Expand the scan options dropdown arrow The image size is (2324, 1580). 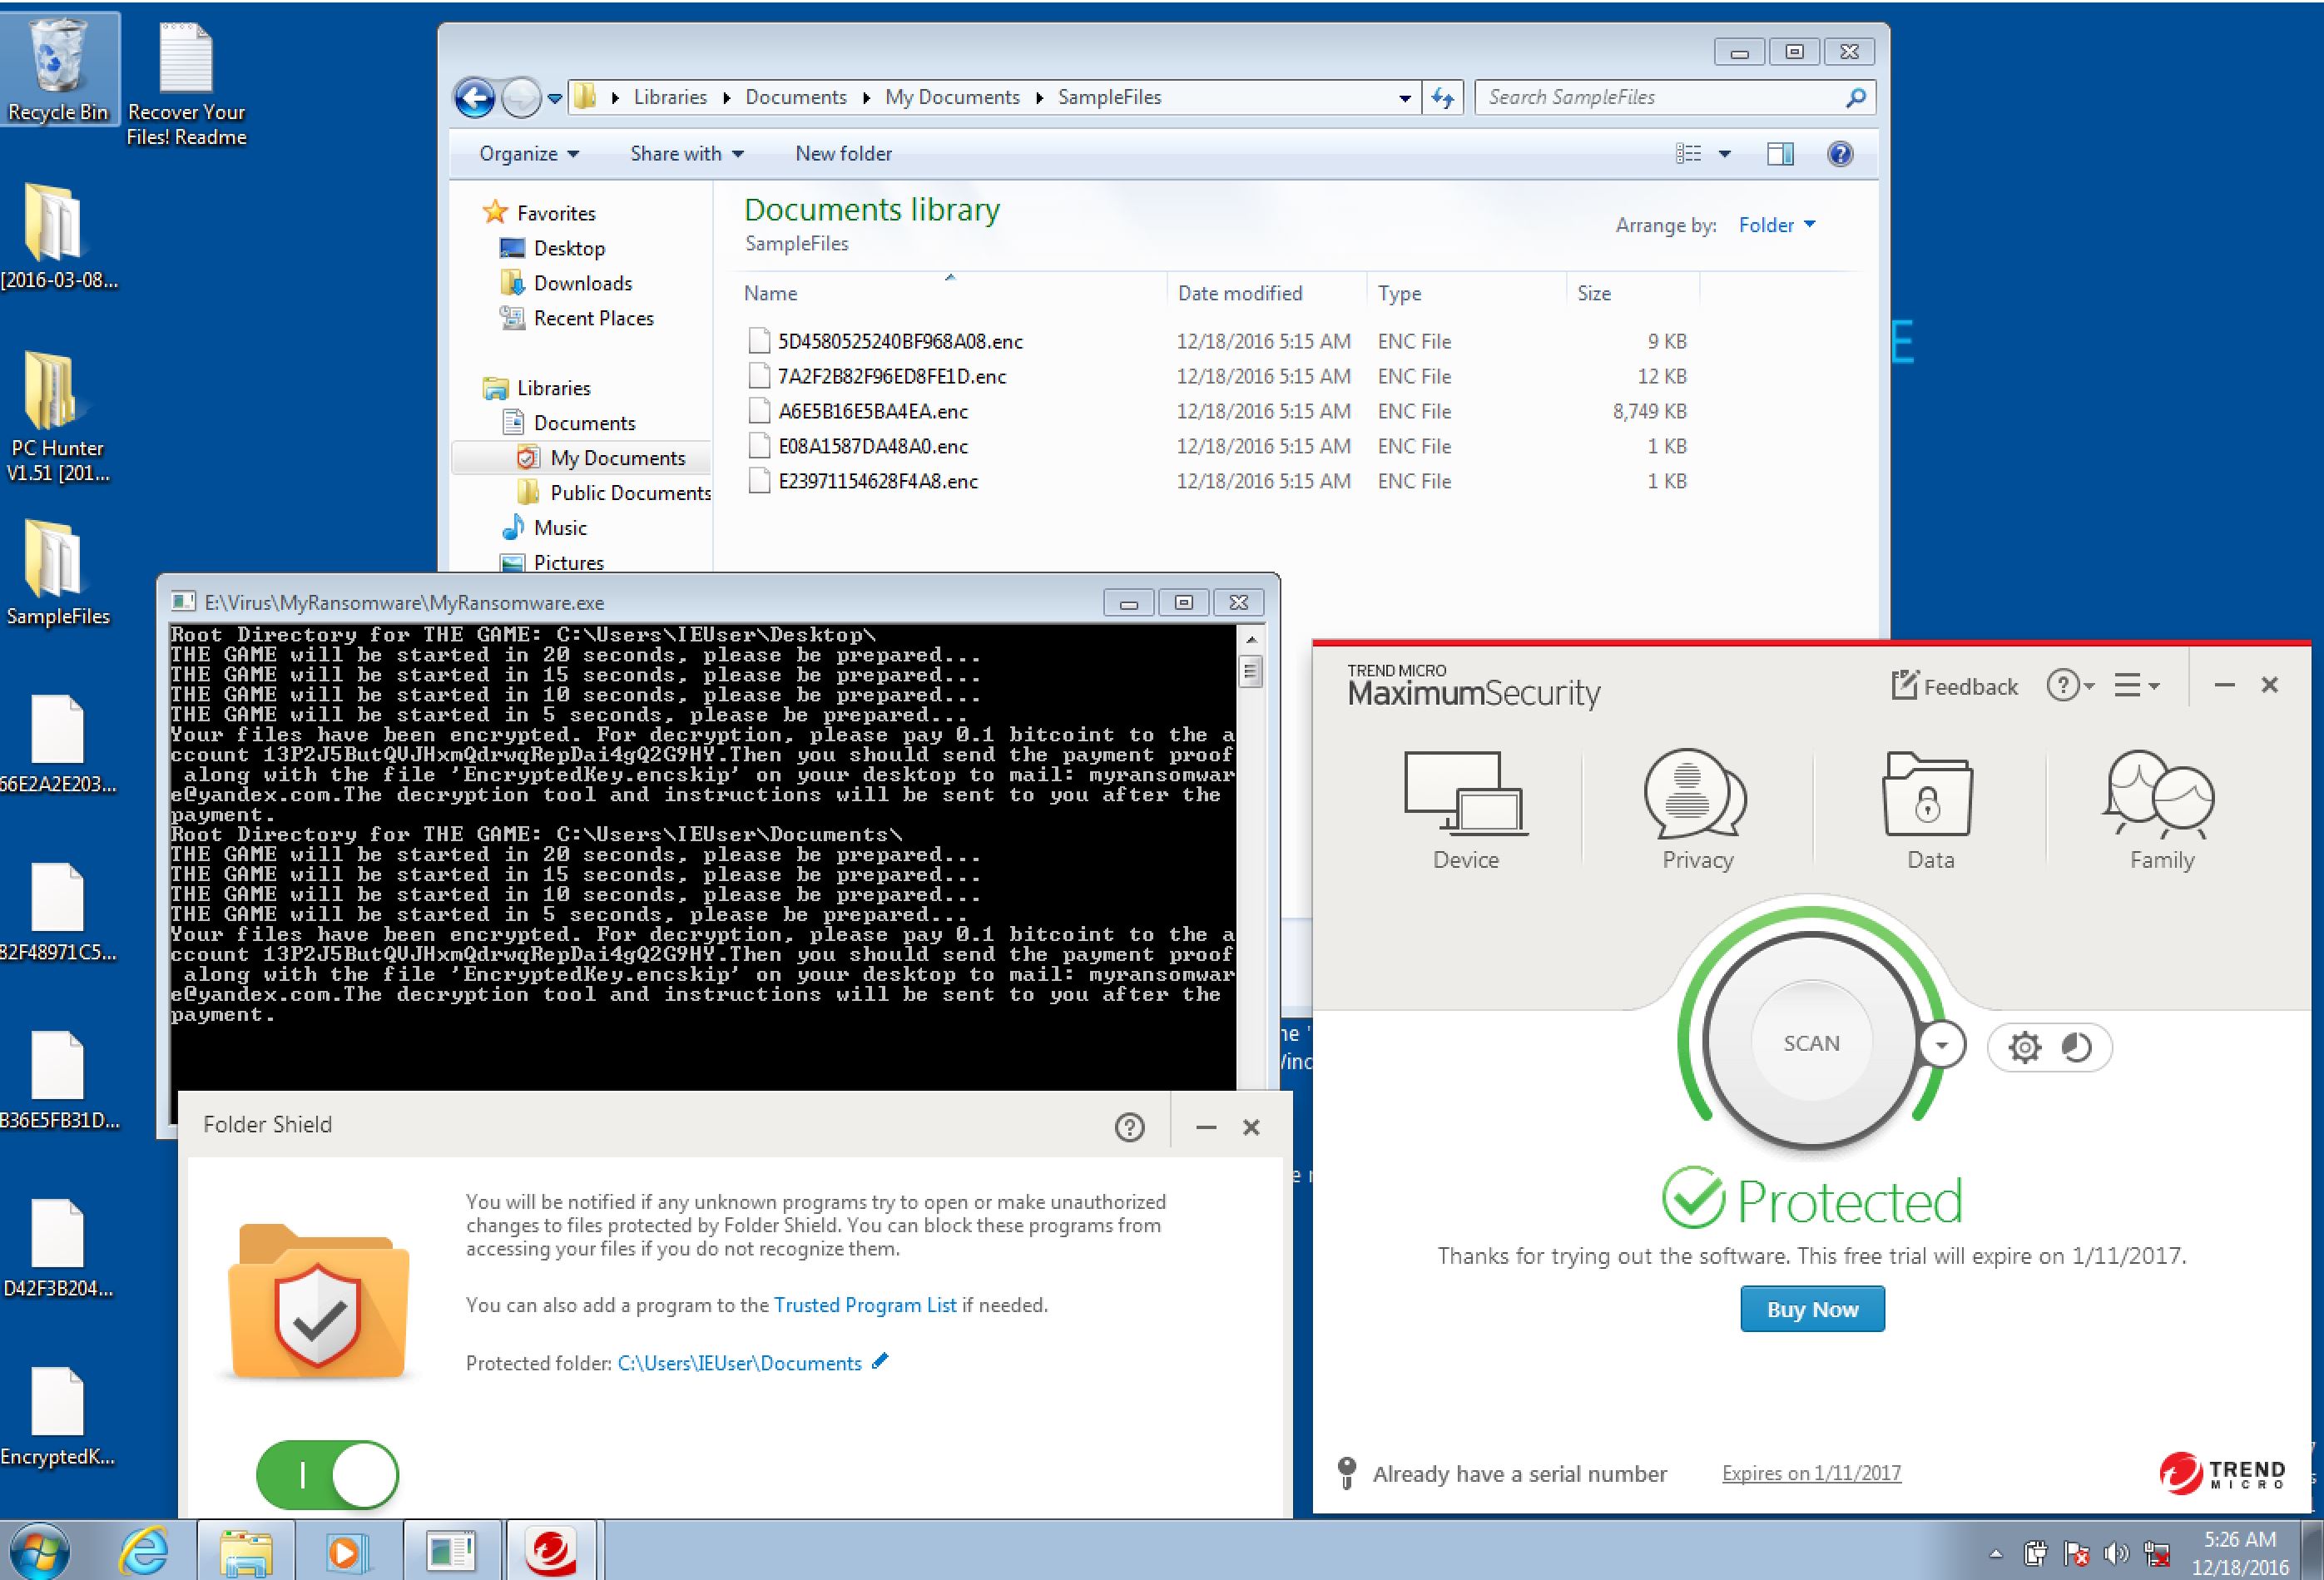1942,1046
